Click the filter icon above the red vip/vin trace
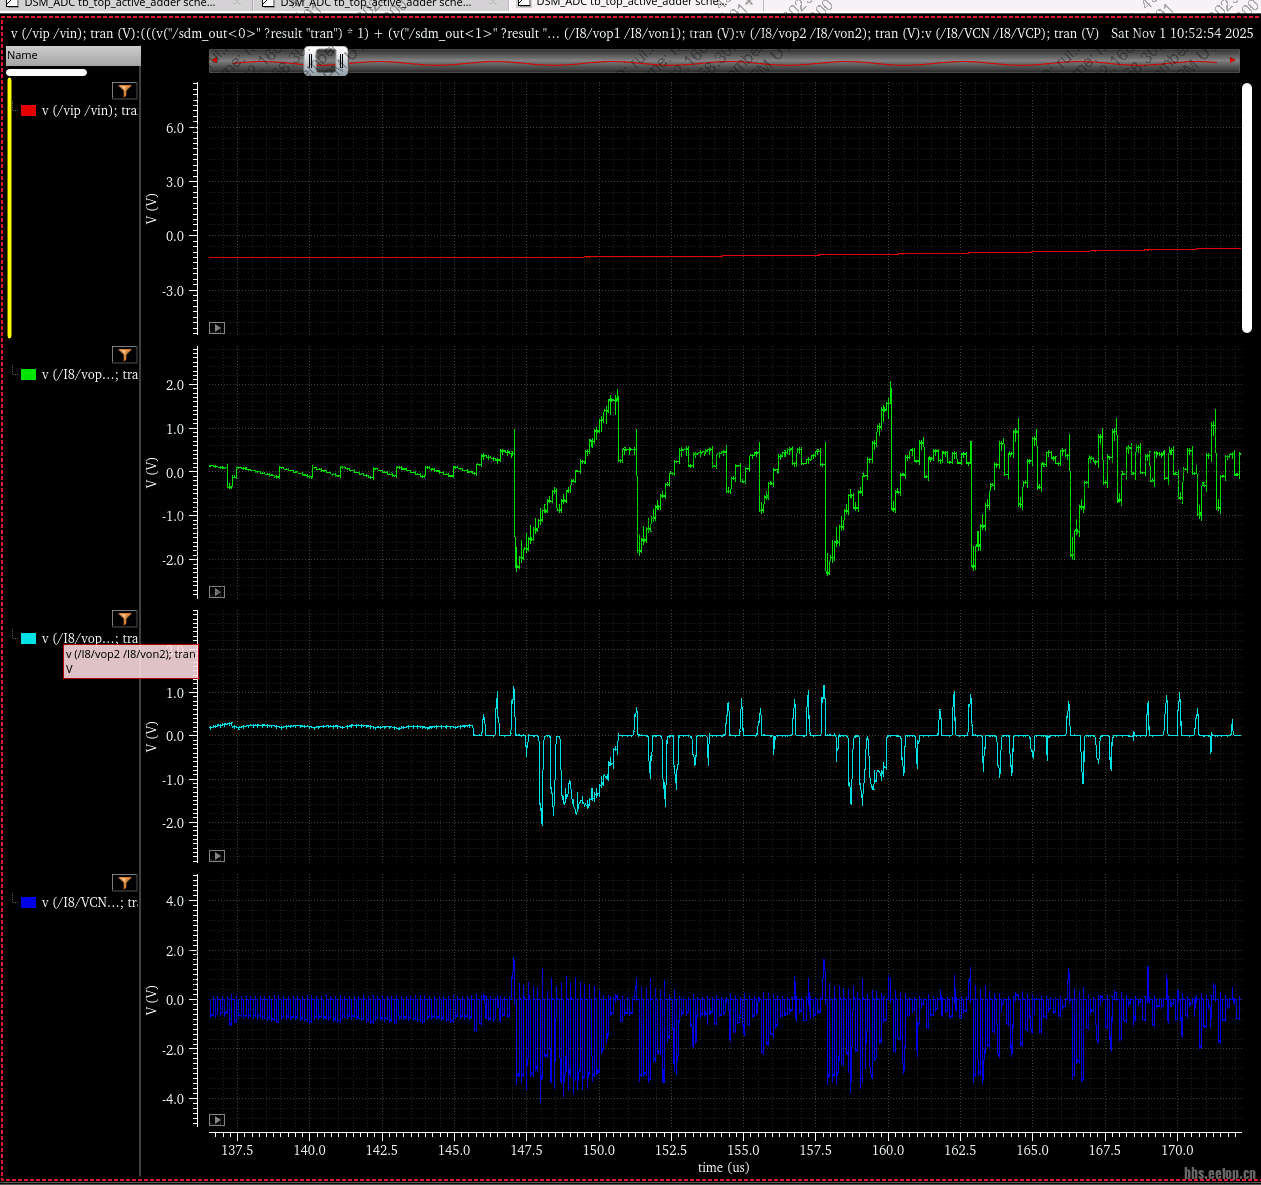The width and height of the screenshot is (1261, 1185). coord(124,91)
